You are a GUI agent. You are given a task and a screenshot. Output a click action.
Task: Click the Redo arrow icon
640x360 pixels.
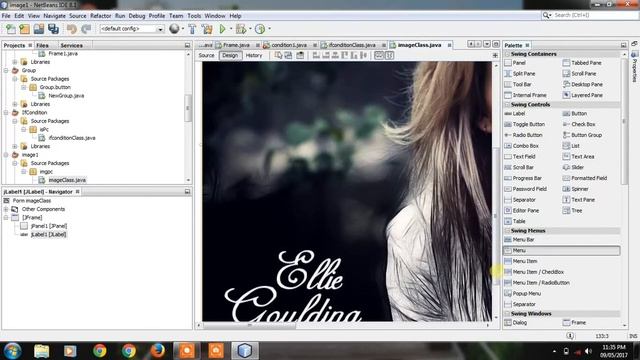click(86, 29)
